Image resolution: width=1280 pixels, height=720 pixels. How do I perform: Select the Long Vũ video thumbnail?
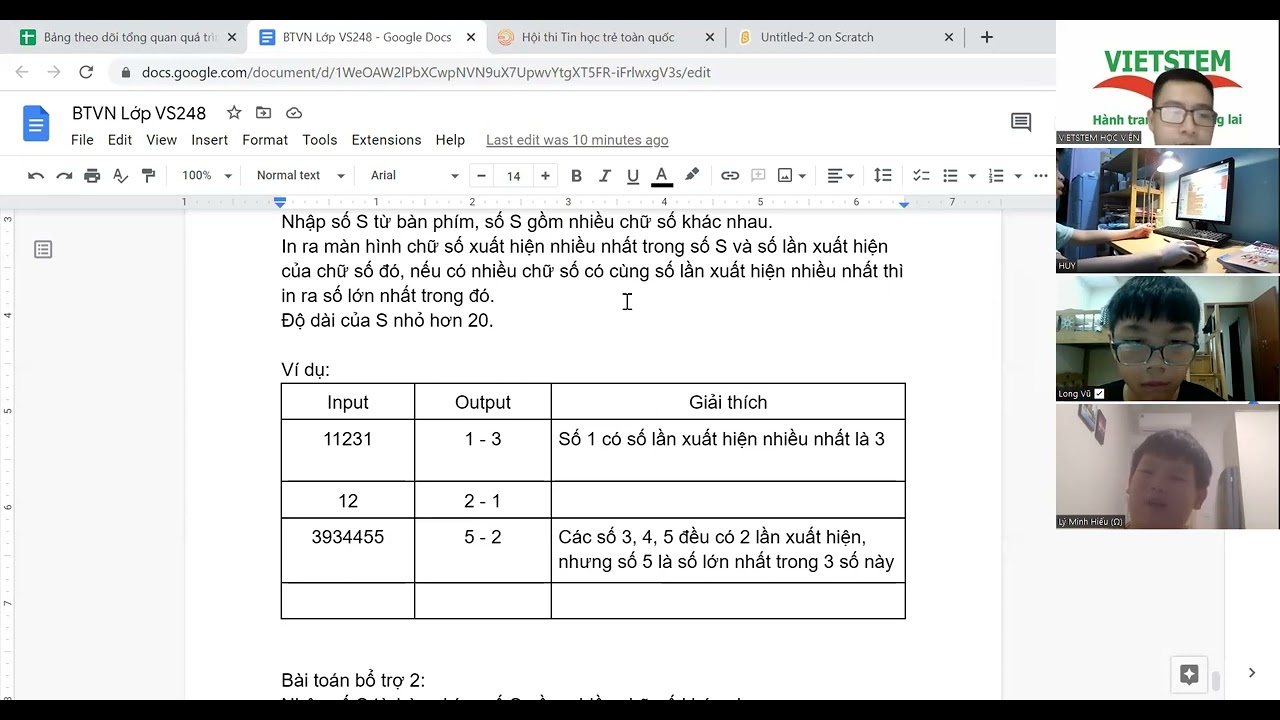(1167, 339)
